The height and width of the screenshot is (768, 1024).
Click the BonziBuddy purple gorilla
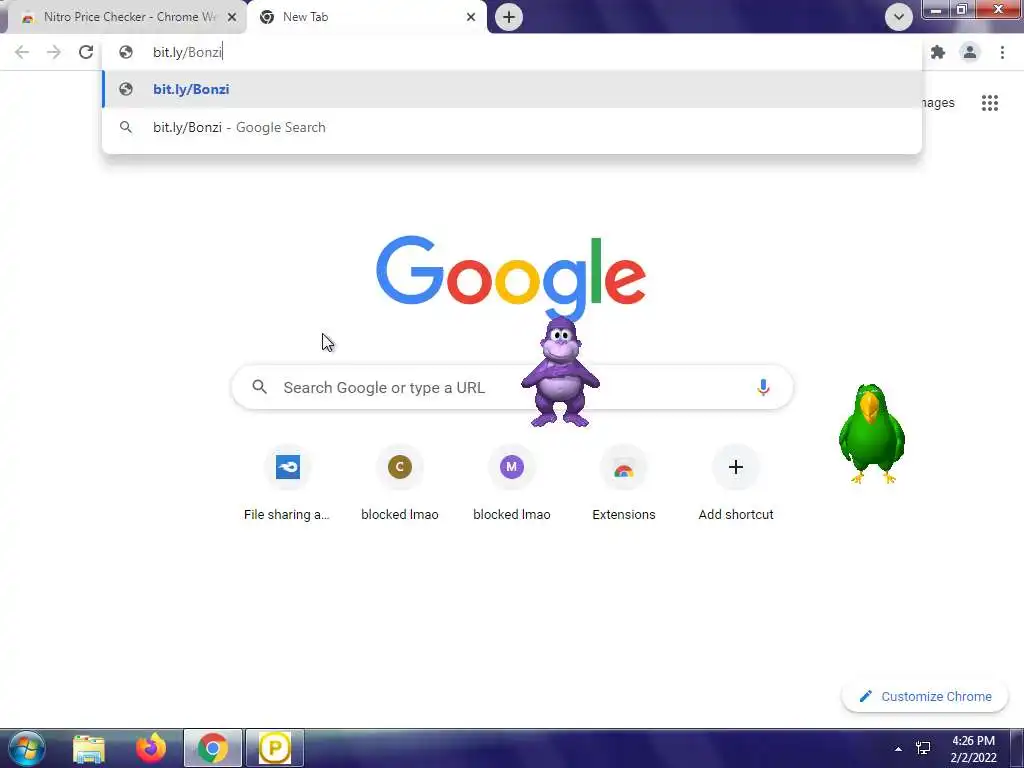(560, 372)
